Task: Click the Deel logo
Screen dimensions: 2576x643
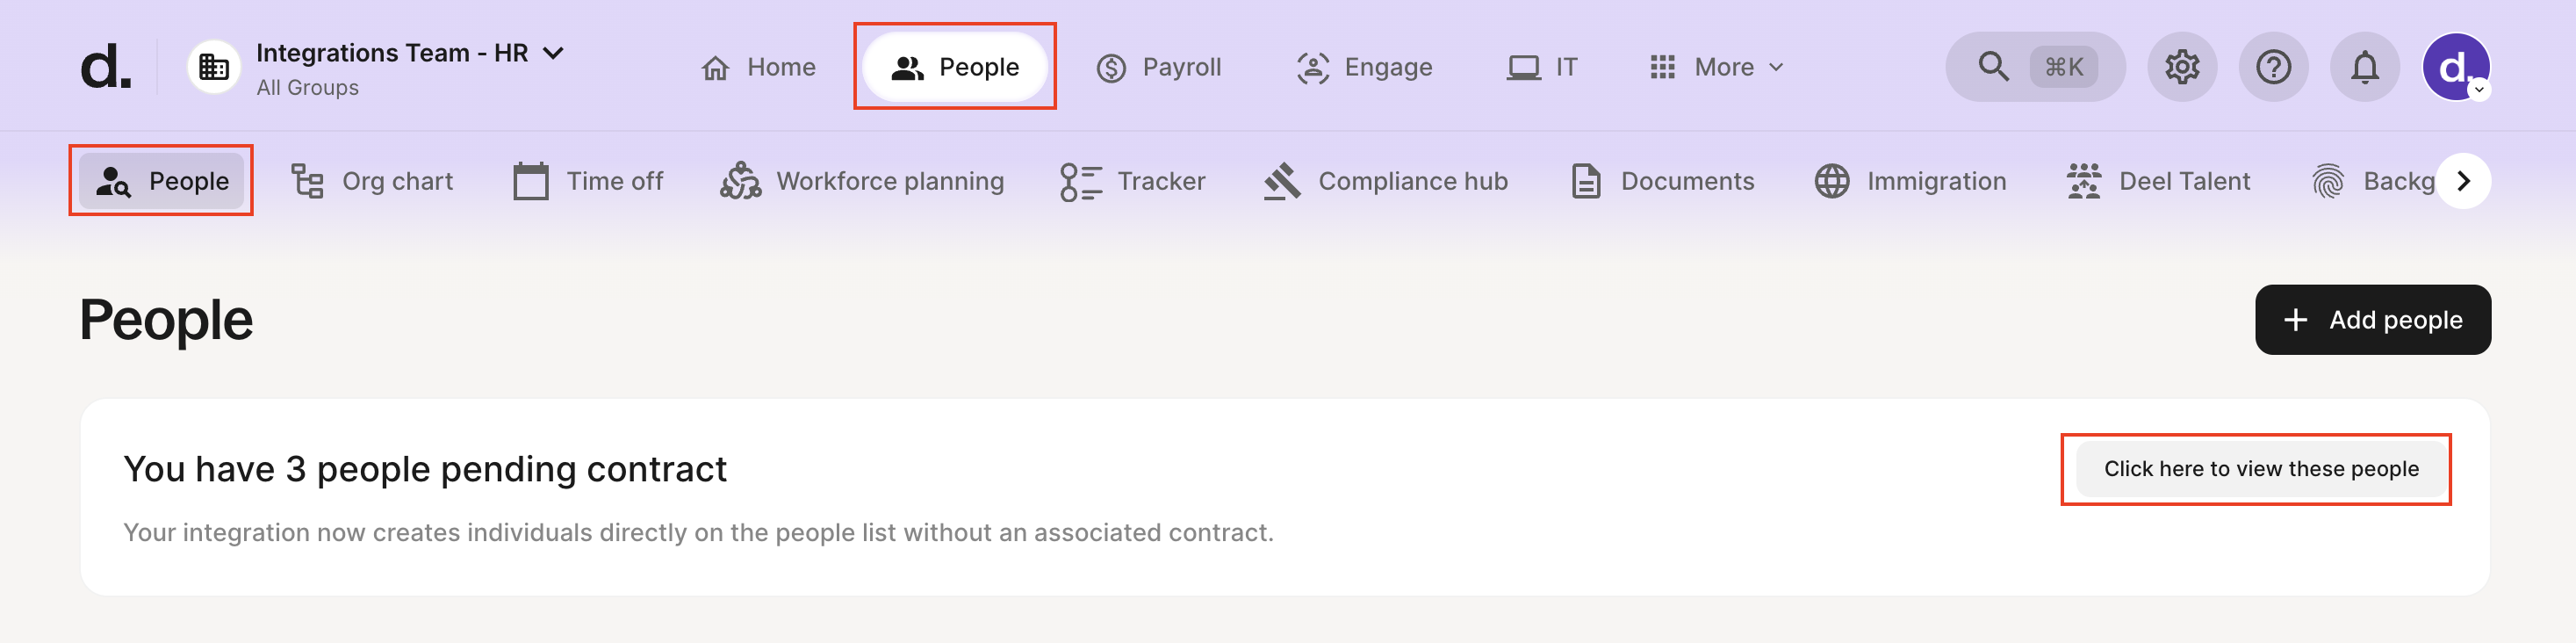Action: pos(105,67)
